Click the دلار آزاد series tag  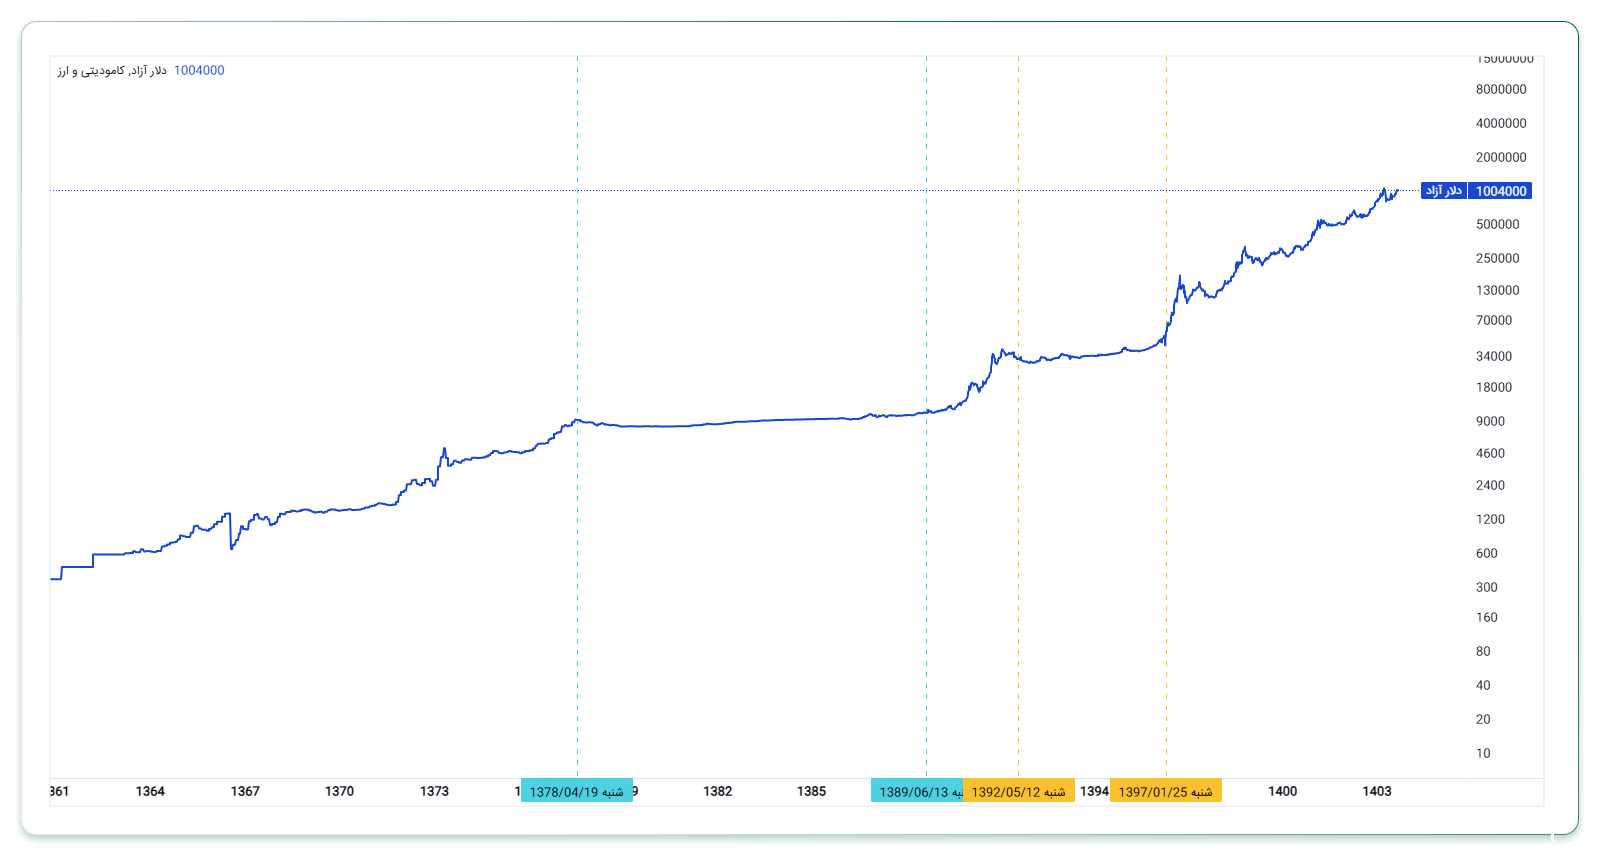point(1444,191)
